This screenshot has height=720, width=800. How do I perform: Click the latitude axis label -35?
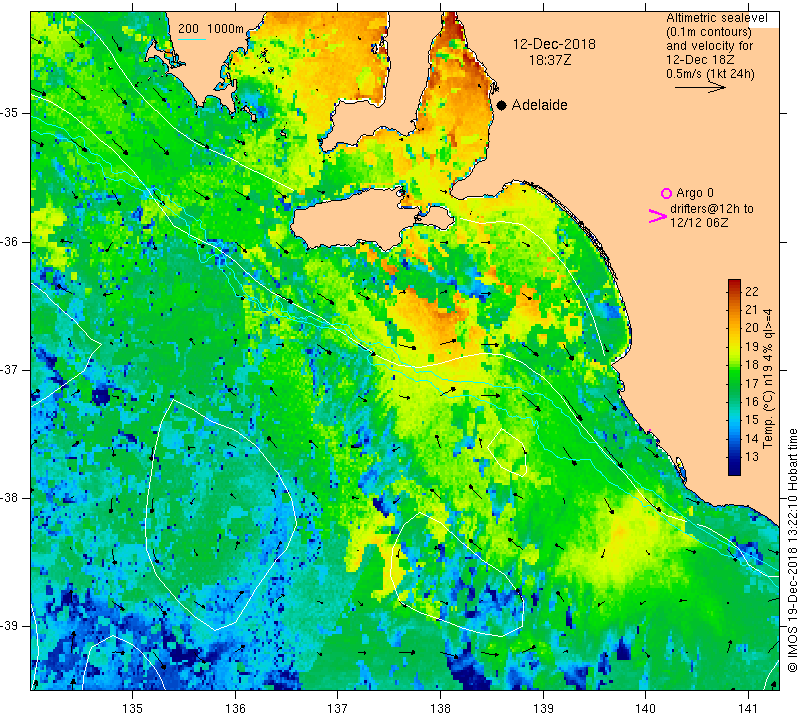point(9,113)
